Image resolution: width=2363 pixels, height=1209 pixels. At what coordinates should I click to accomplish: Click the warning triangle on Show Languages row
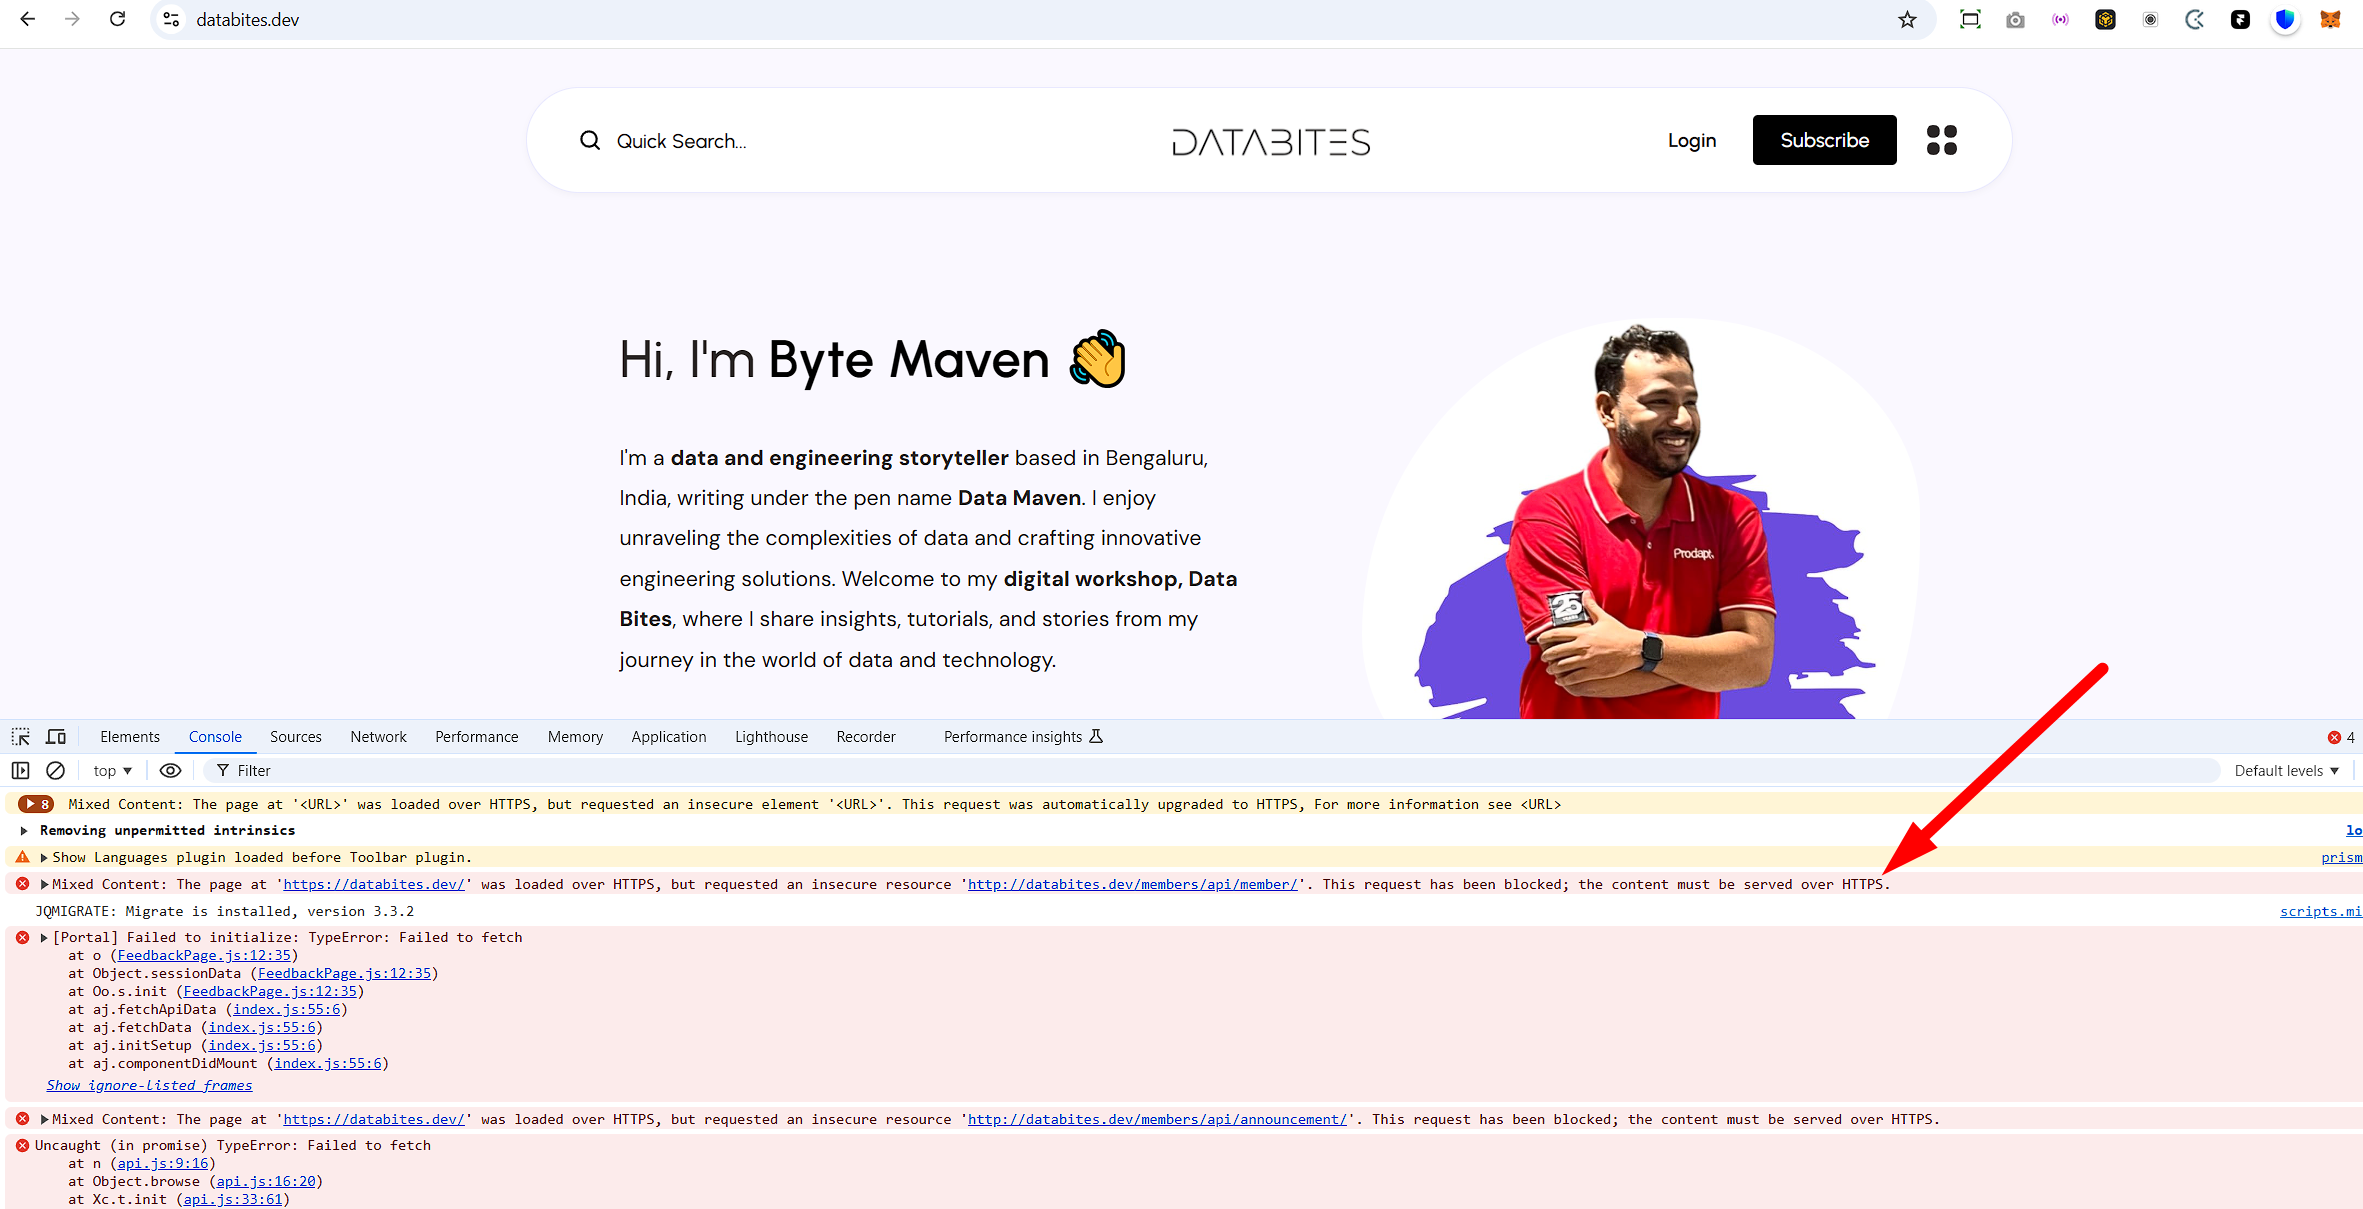point(22,858)
